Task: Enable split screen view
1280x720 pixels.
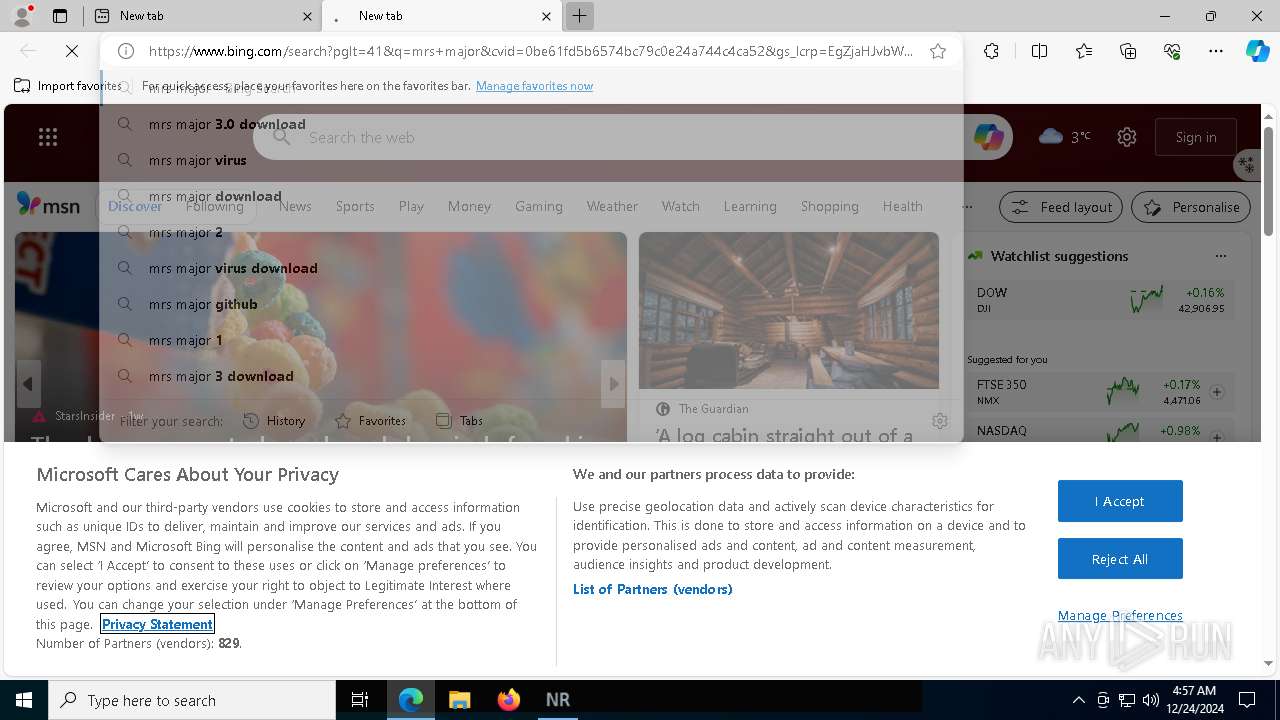Action: [1039, 51]
